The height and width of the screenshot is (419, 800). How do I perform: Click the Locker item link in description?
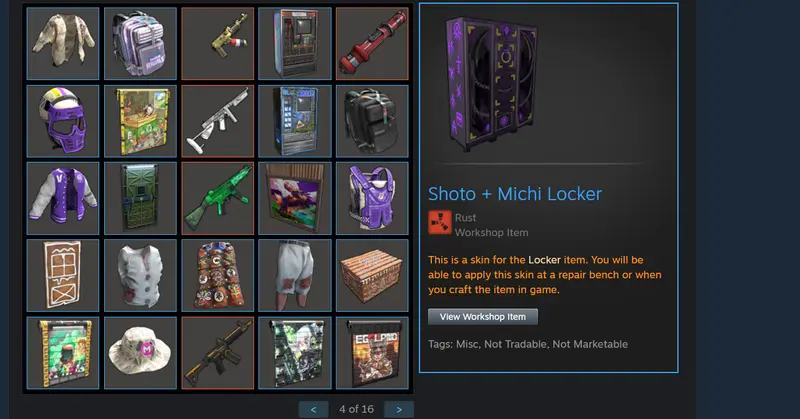(x=544, y=260)
